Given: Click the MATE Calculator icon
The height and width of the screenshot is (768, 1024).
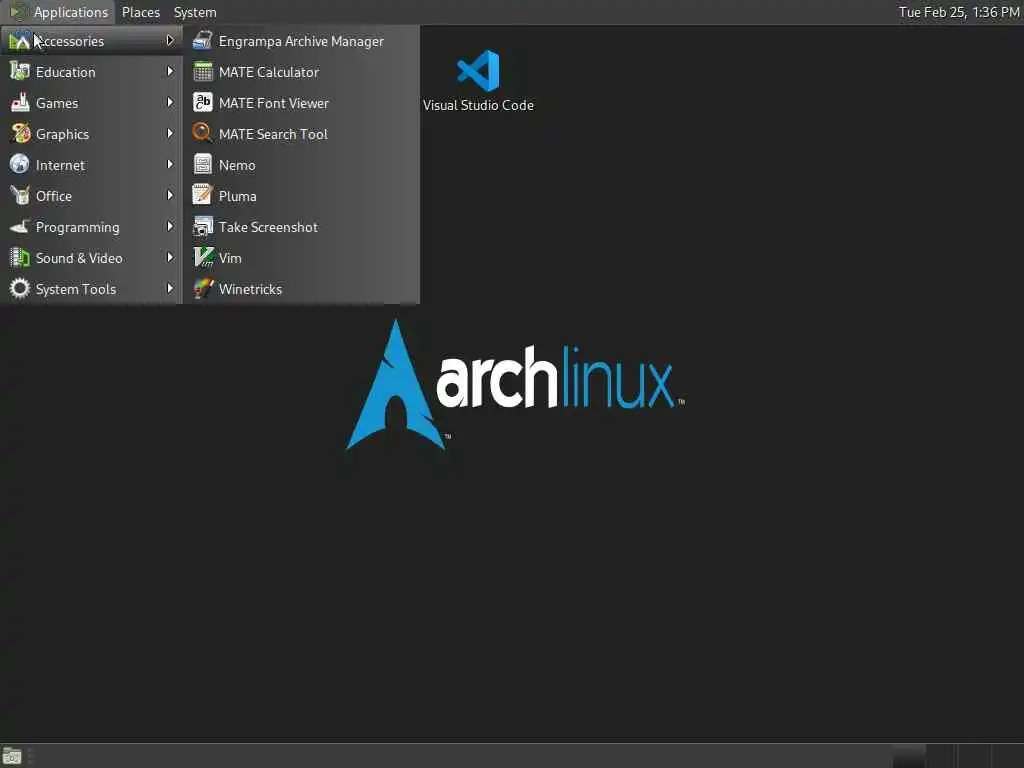Looking at the screenshot, I should pyautogui.click(x=202, y=72).
